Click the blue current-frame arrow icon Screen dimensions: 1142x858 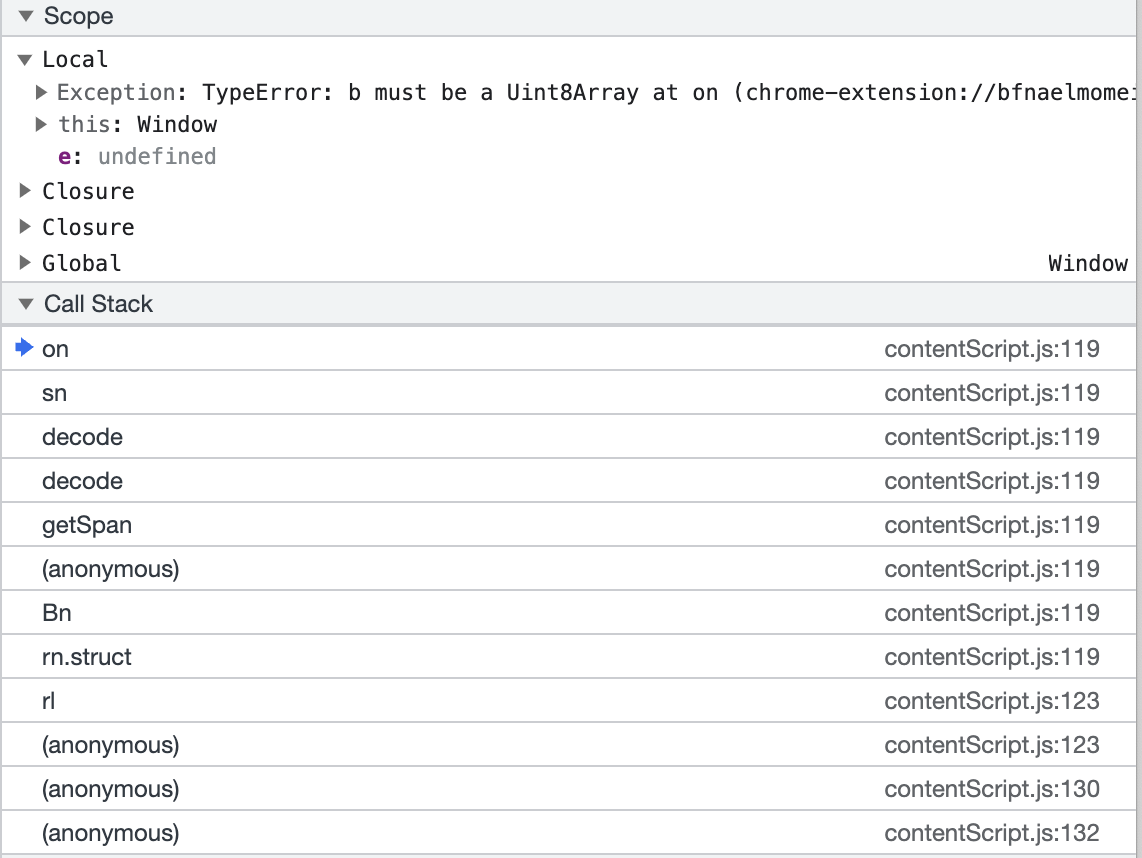(x=26, y=348)
